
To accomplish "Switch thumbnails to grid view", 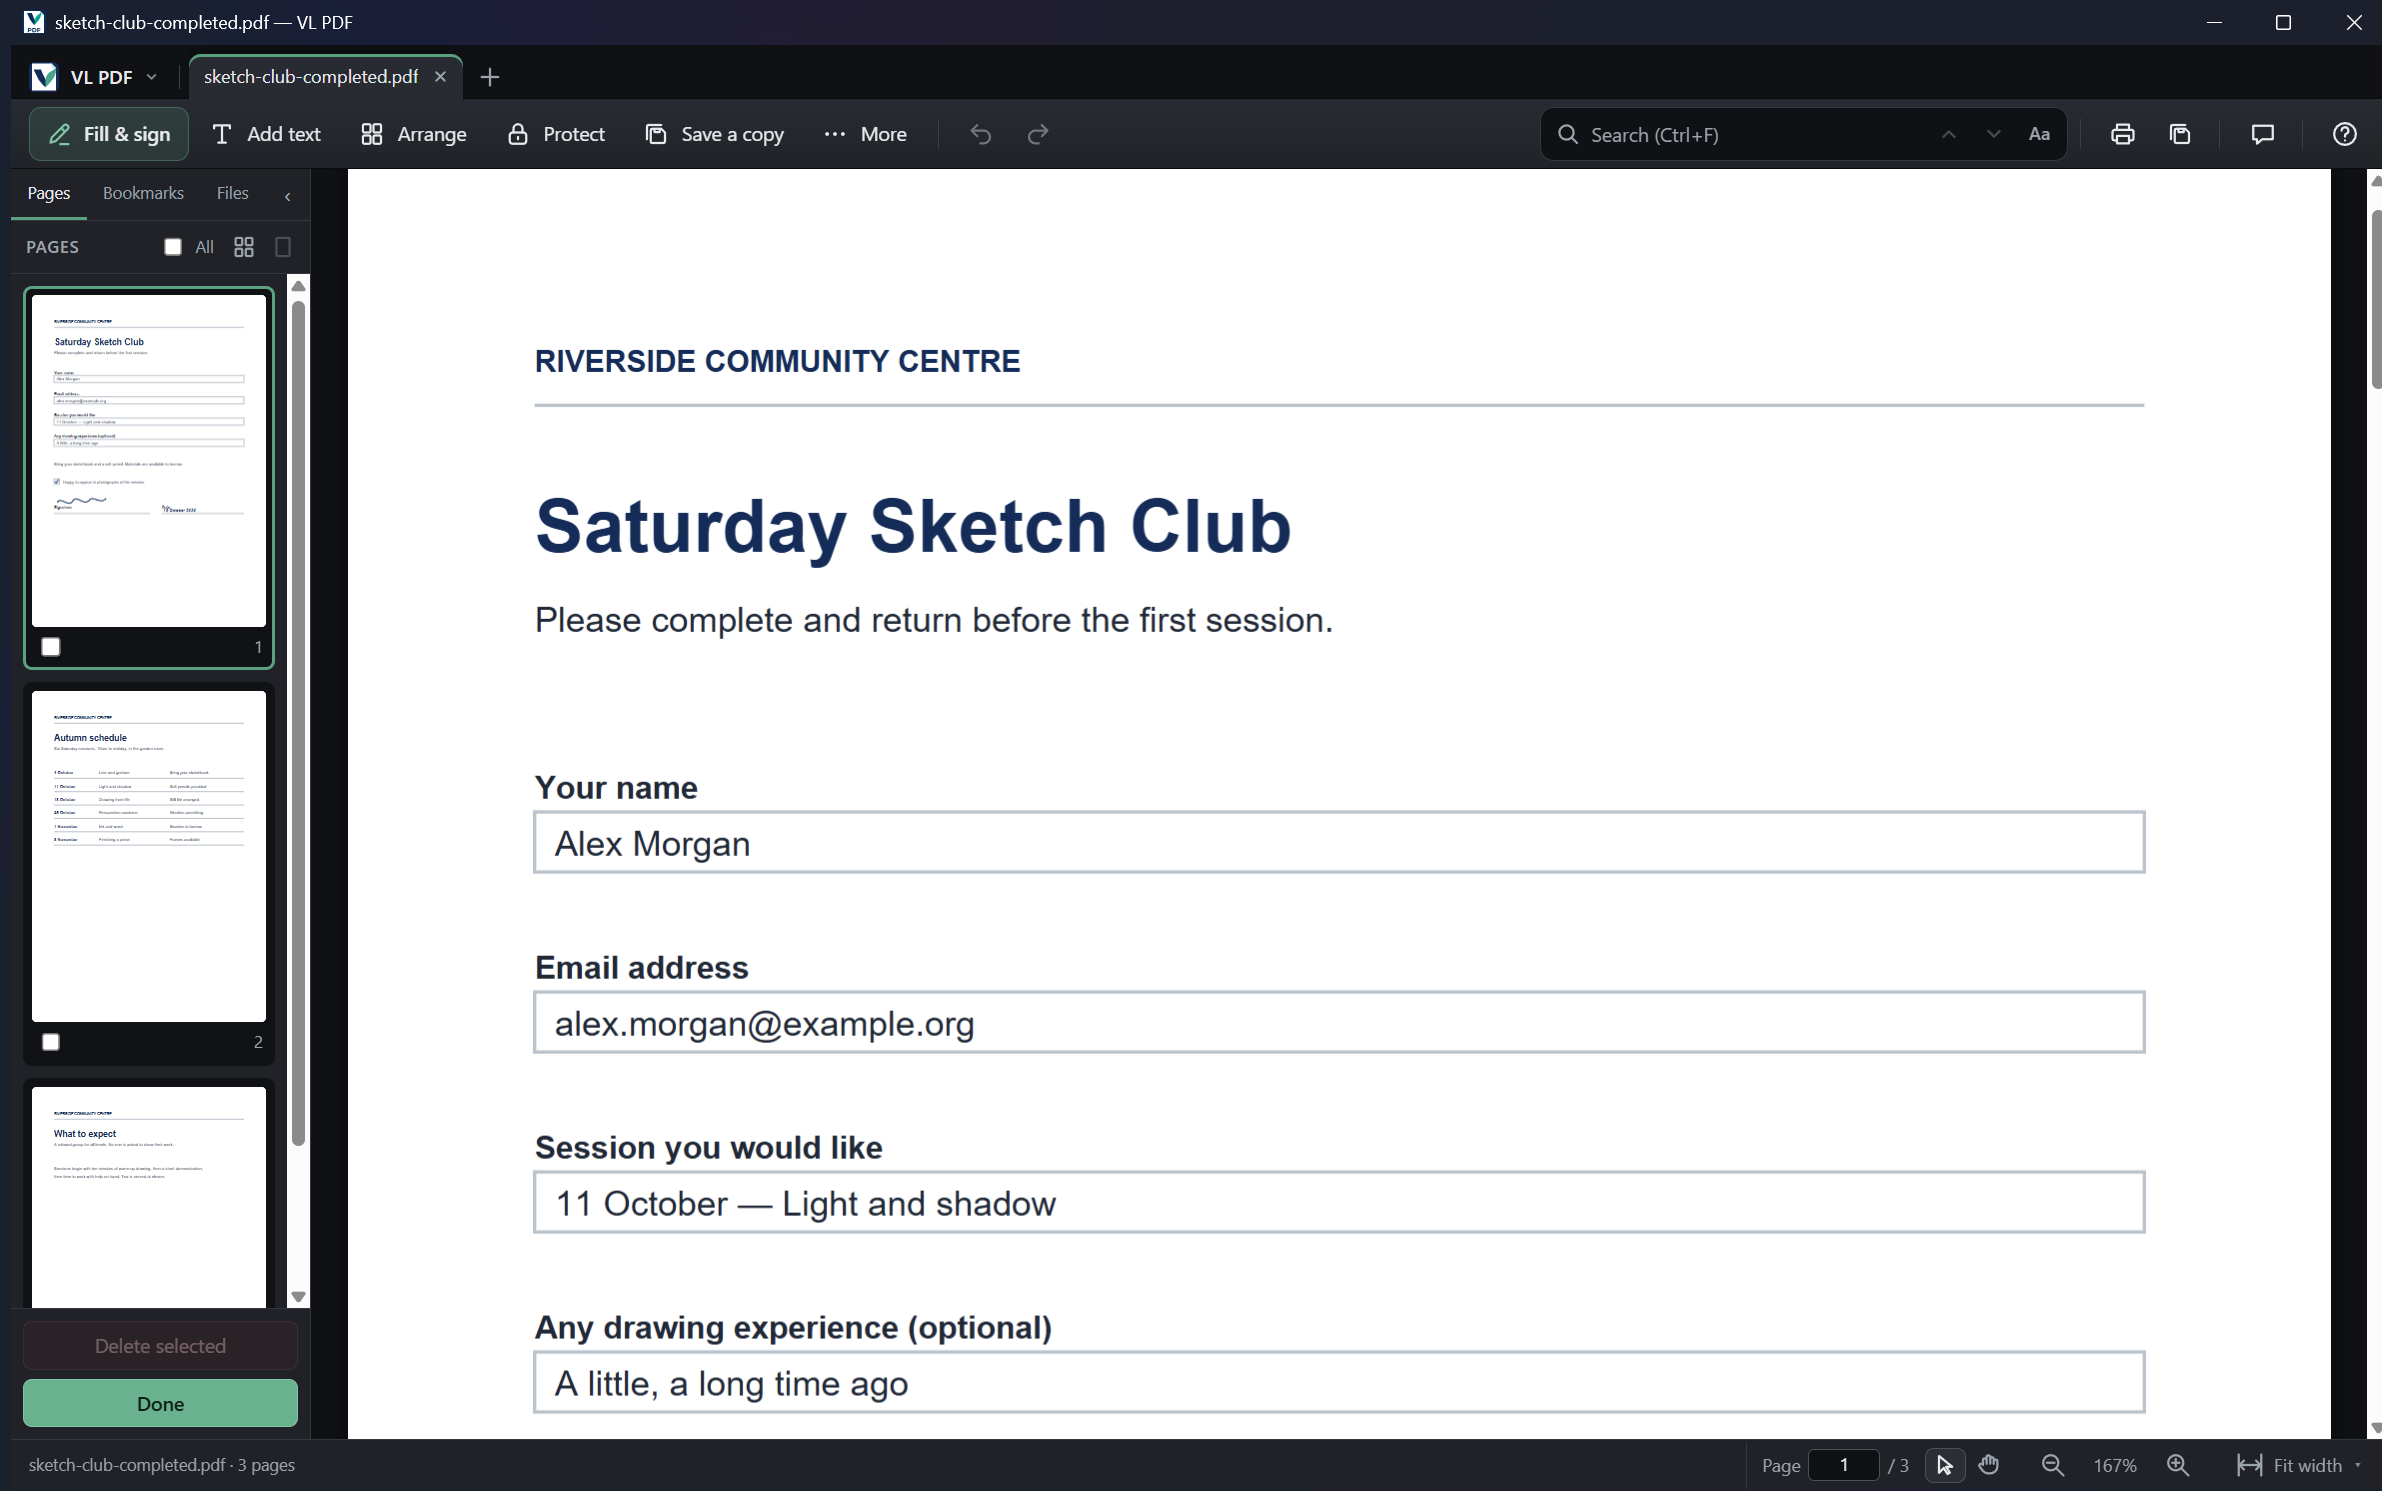I will click(244, 247).
